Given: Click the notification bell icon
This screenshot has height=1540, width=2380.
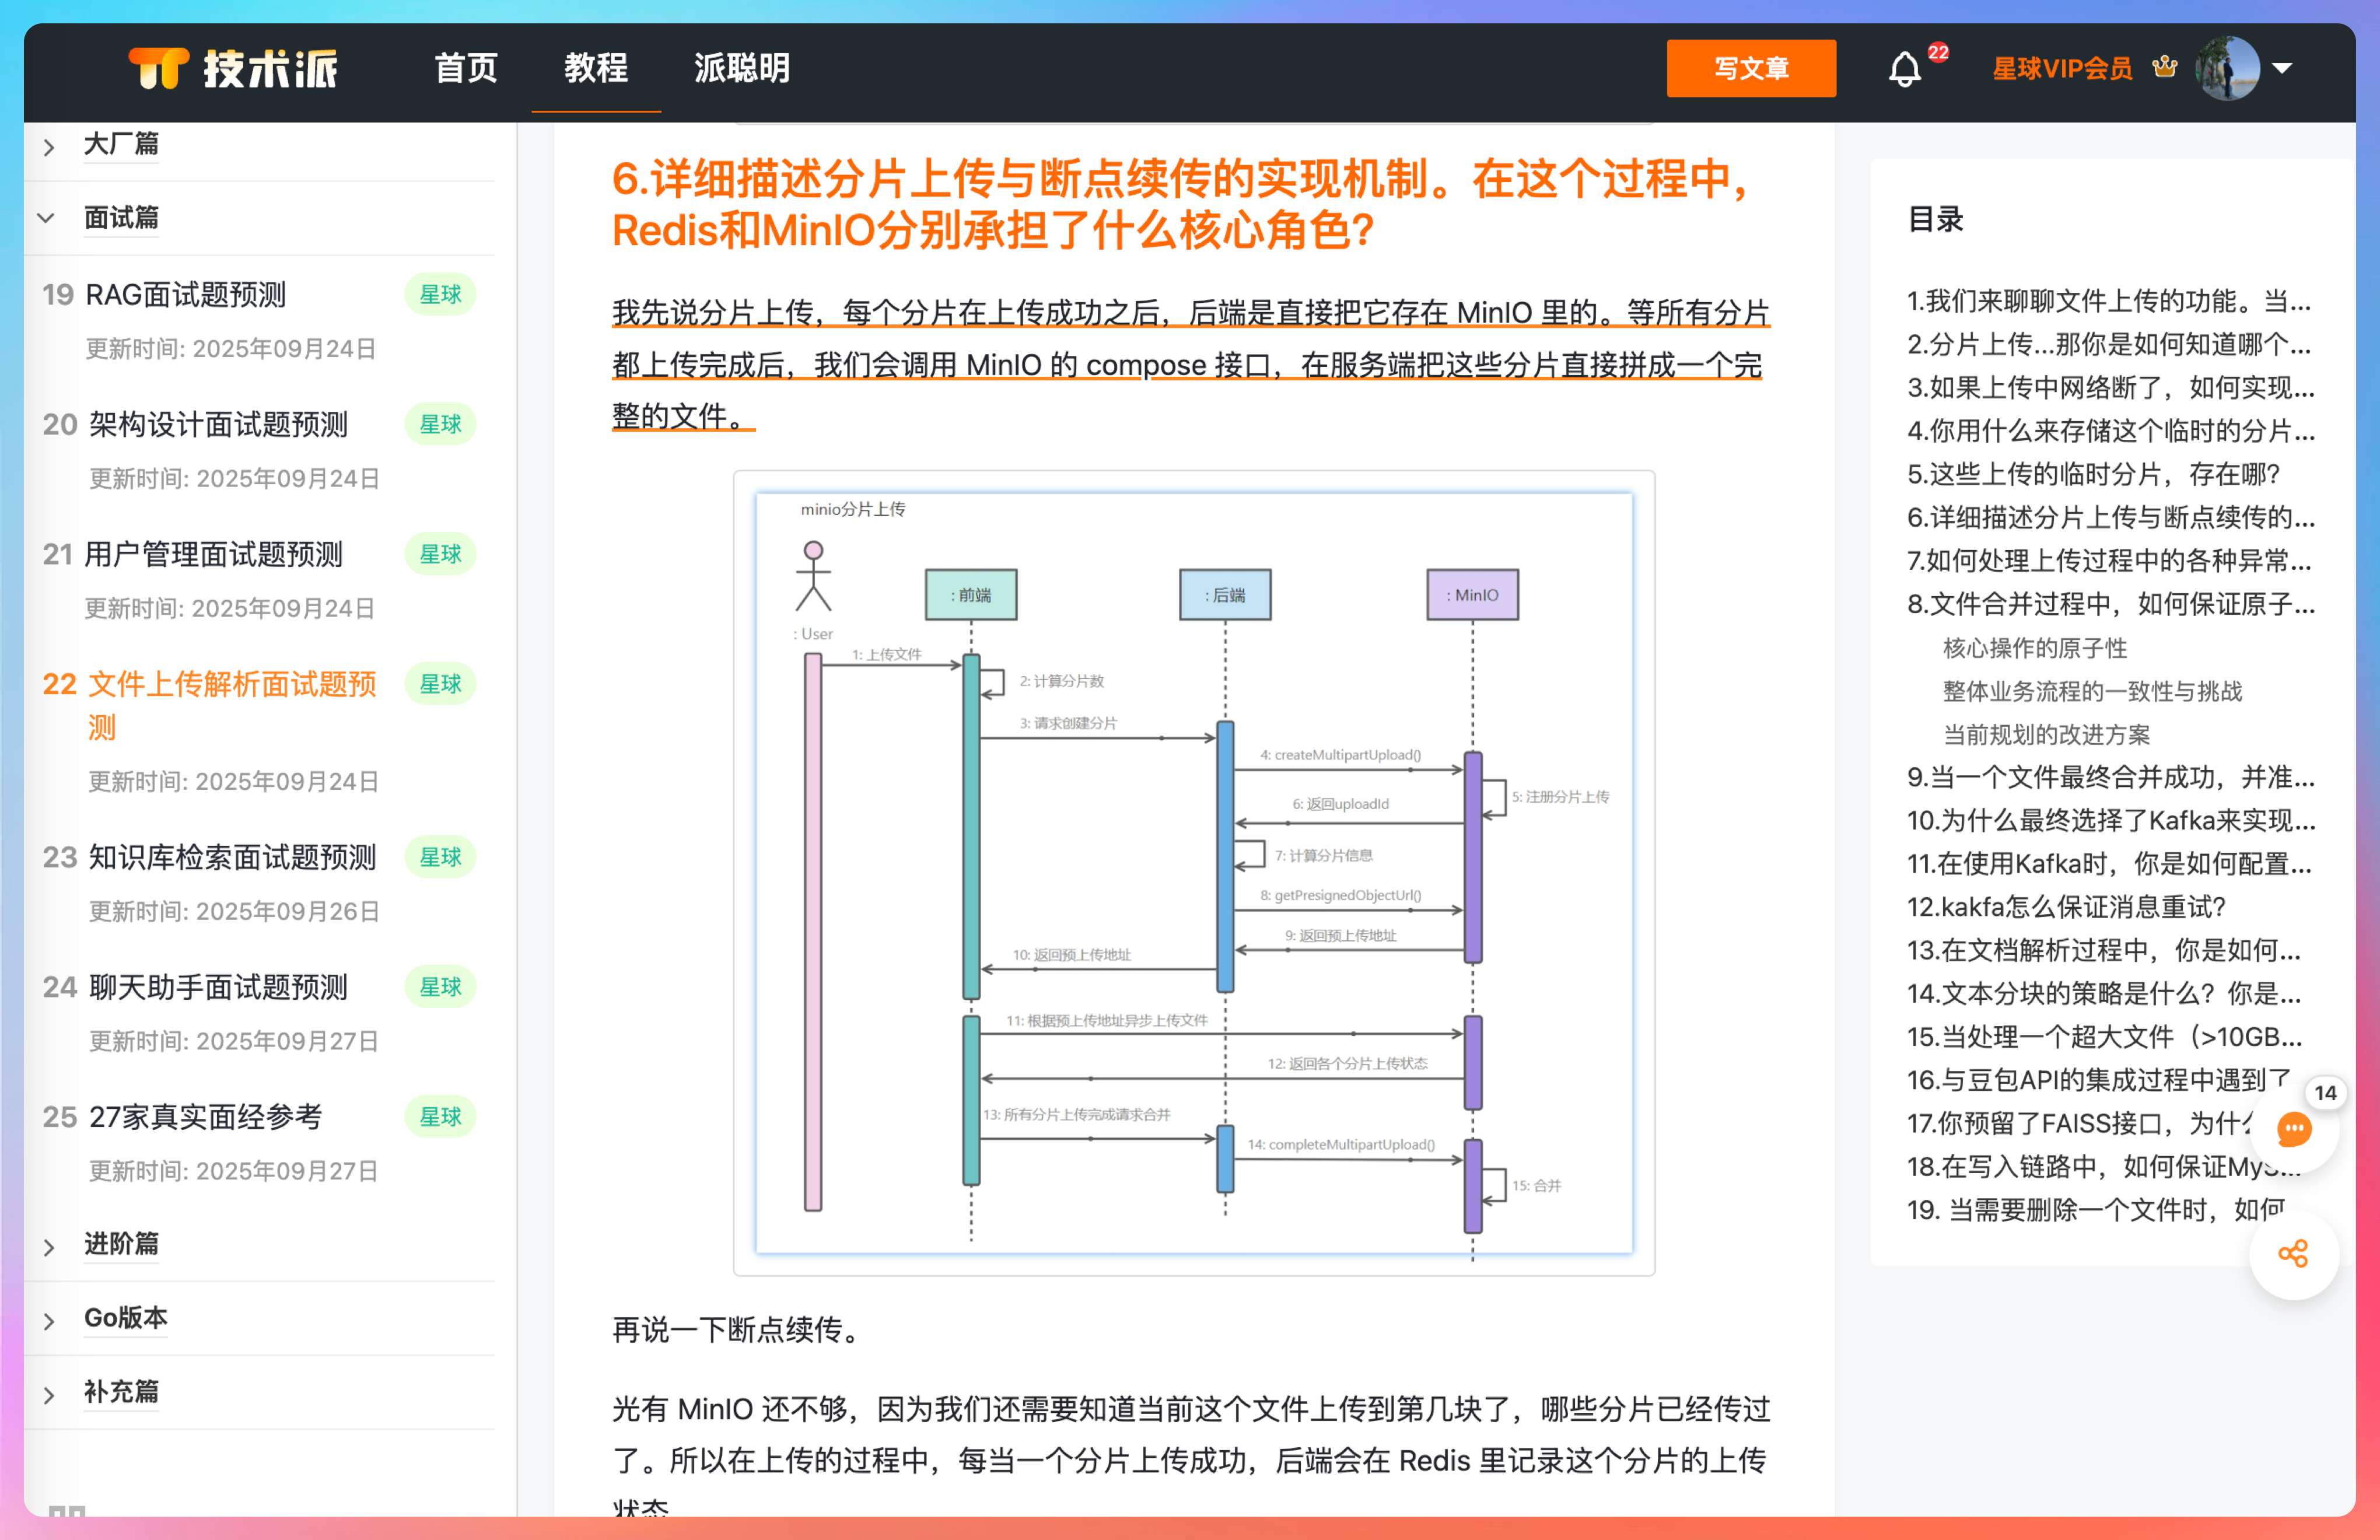Looking at the screenshot, I should pyautogui.click(x=1904, y=69).
